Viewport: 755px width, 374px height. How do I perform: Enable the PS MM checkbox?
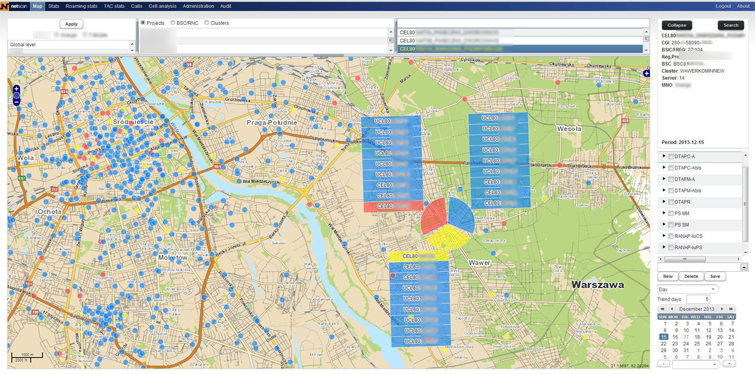tap(671, 213)
